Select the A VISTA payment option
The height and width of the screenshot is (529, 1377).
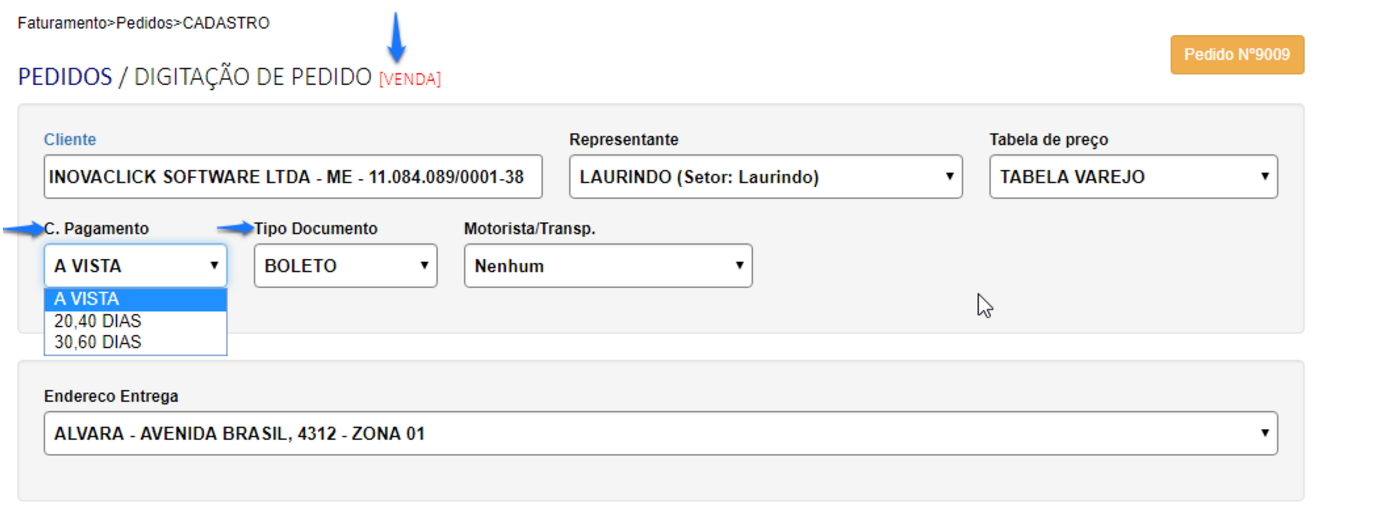click(x=135, y=299)
